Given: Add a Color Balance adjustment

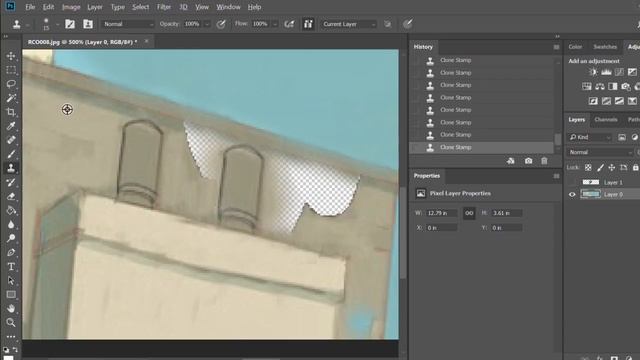Looking at the screenshot, I should tap(600, 87).
